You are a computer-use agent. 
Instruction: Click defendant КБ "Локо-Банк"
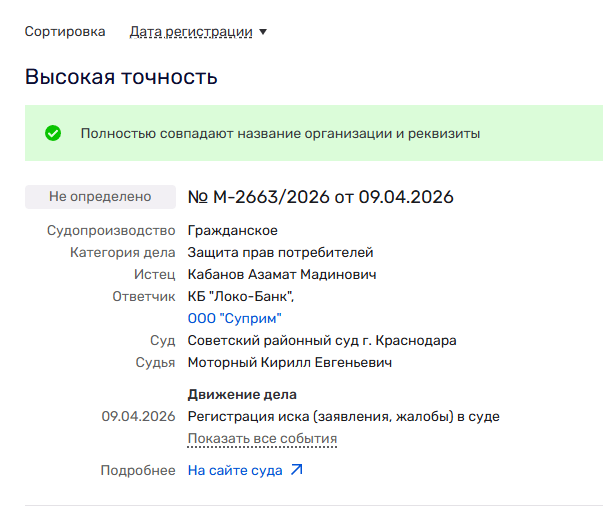[241, 296]
